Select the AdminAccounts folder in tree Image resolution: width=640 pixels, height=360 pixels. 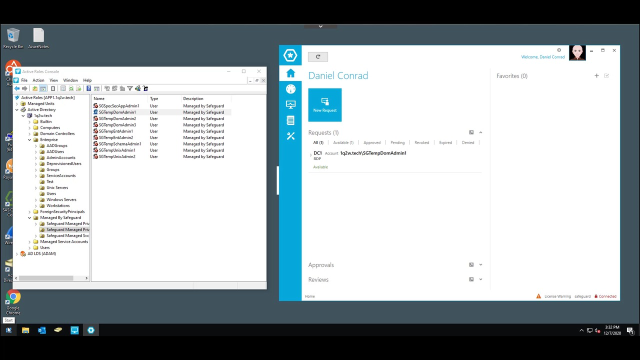pos(61,158)
